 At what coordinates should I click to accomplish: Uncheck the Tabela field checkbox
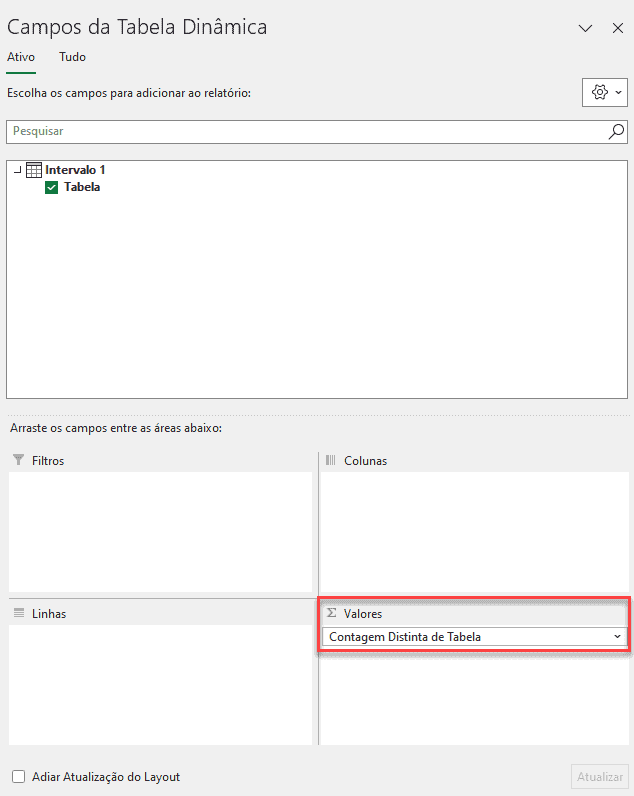pos(51,187)
